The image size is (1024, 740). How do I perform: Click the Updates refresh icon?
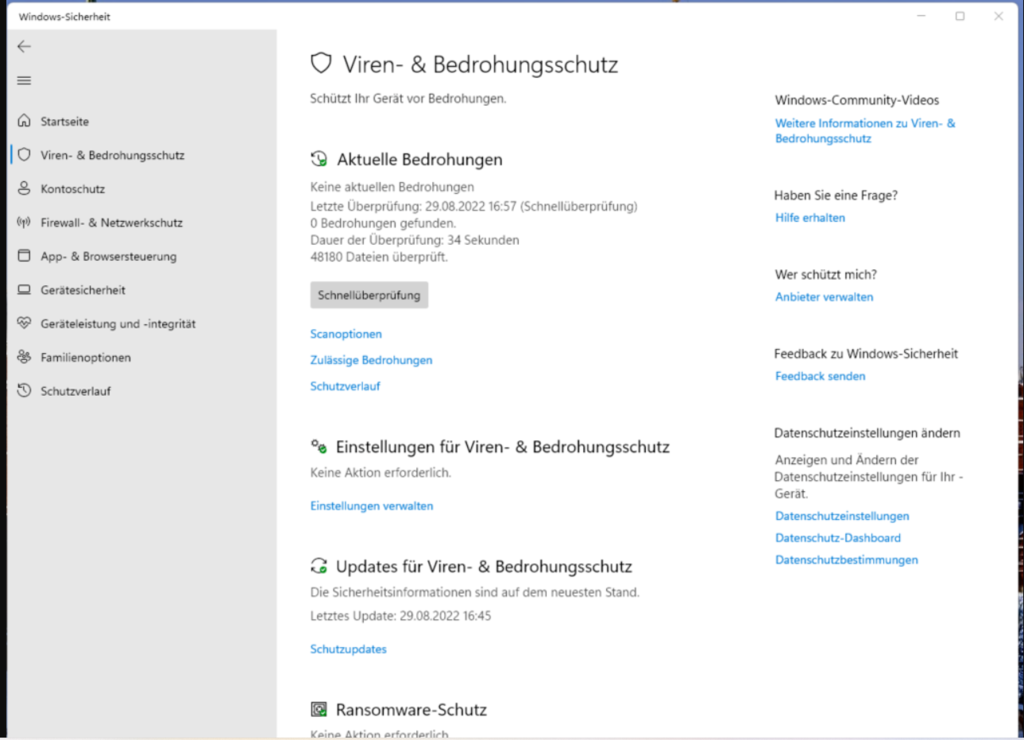319,566
